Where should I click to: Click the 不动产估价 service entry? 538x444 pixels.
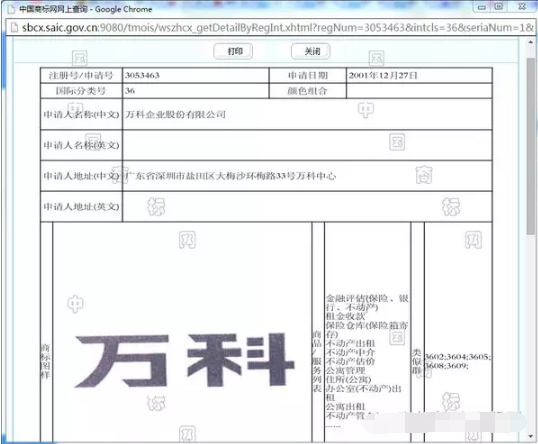pyautogui.click(x=350, y=361)
